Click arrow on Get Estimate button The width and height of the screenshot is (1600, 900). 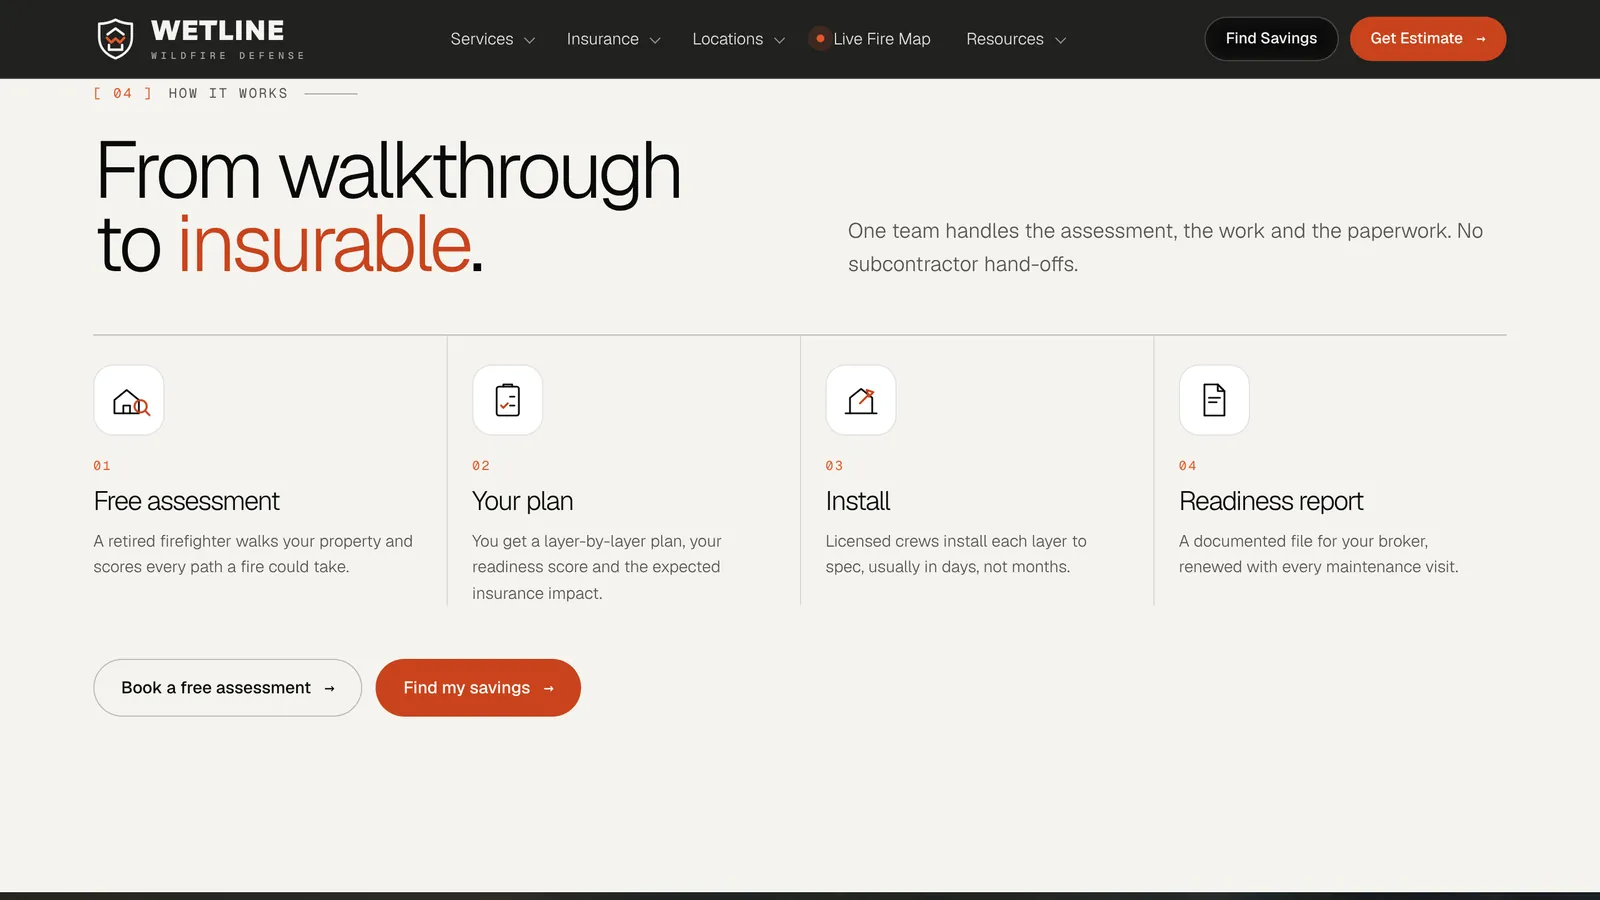(x=1481, y=39)
